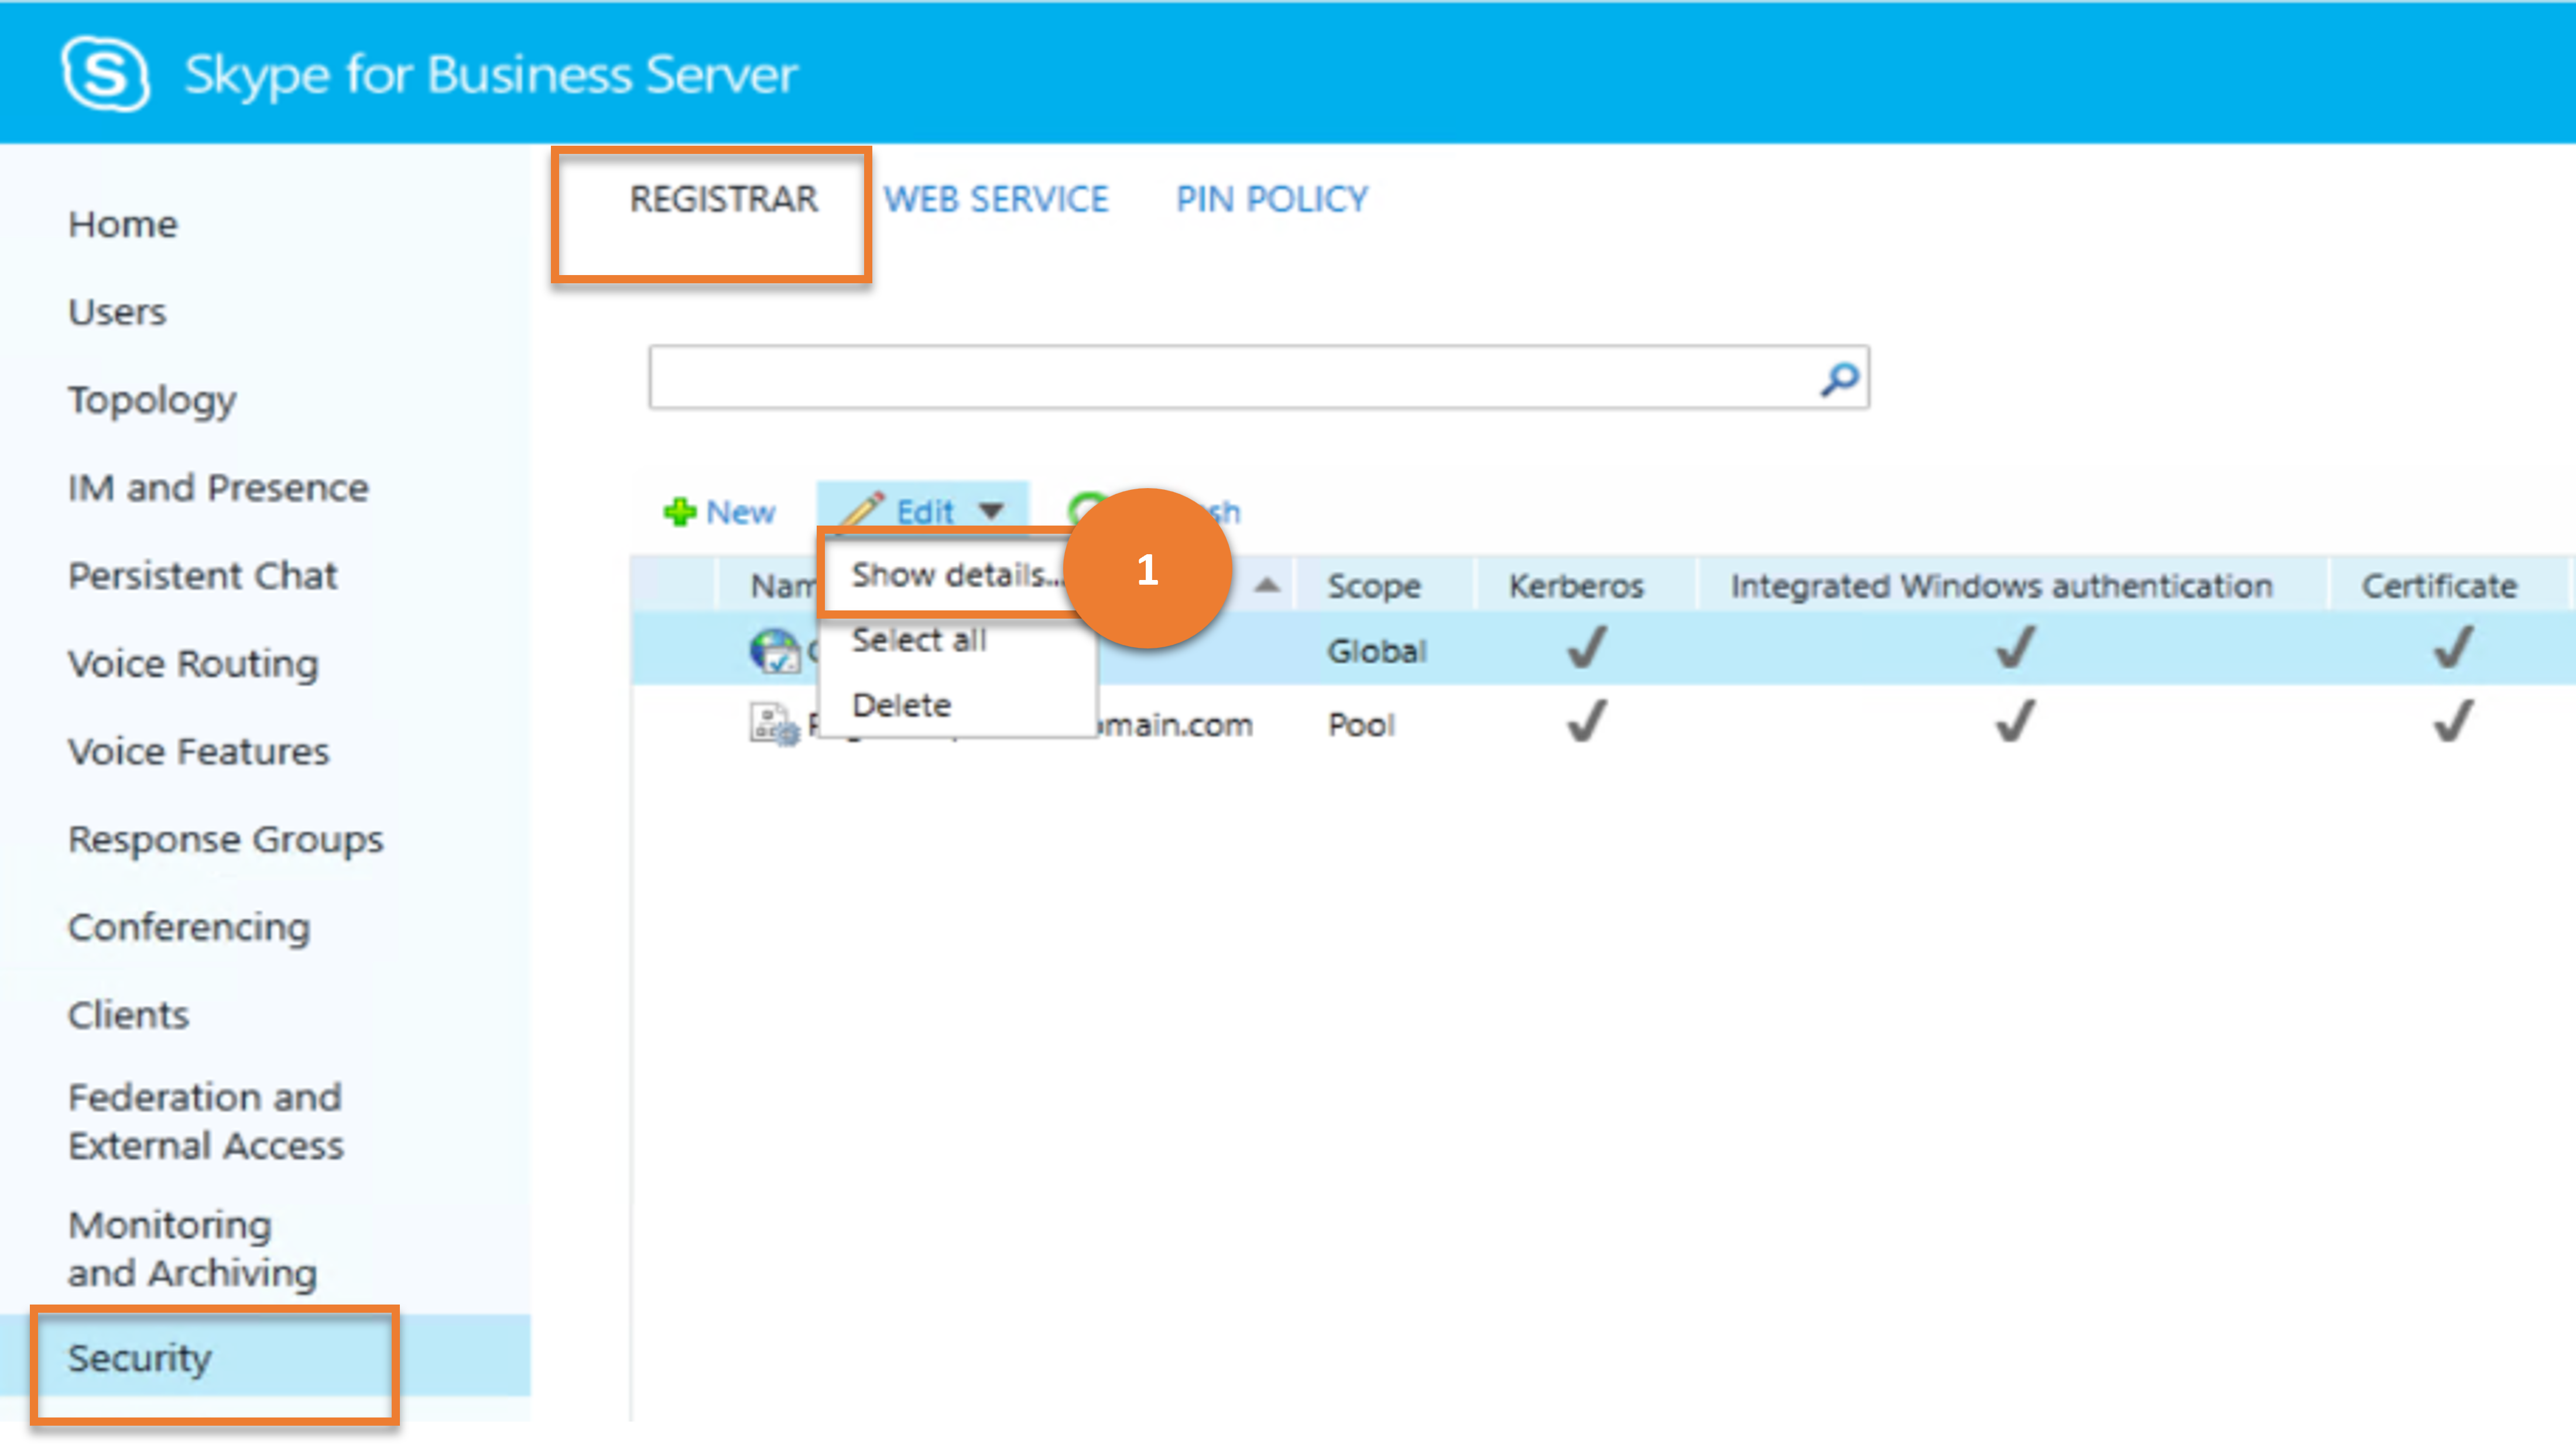Open Monitoring and Archiving section
This screenshot has width=2576, height=1445.
(192, 1249)
